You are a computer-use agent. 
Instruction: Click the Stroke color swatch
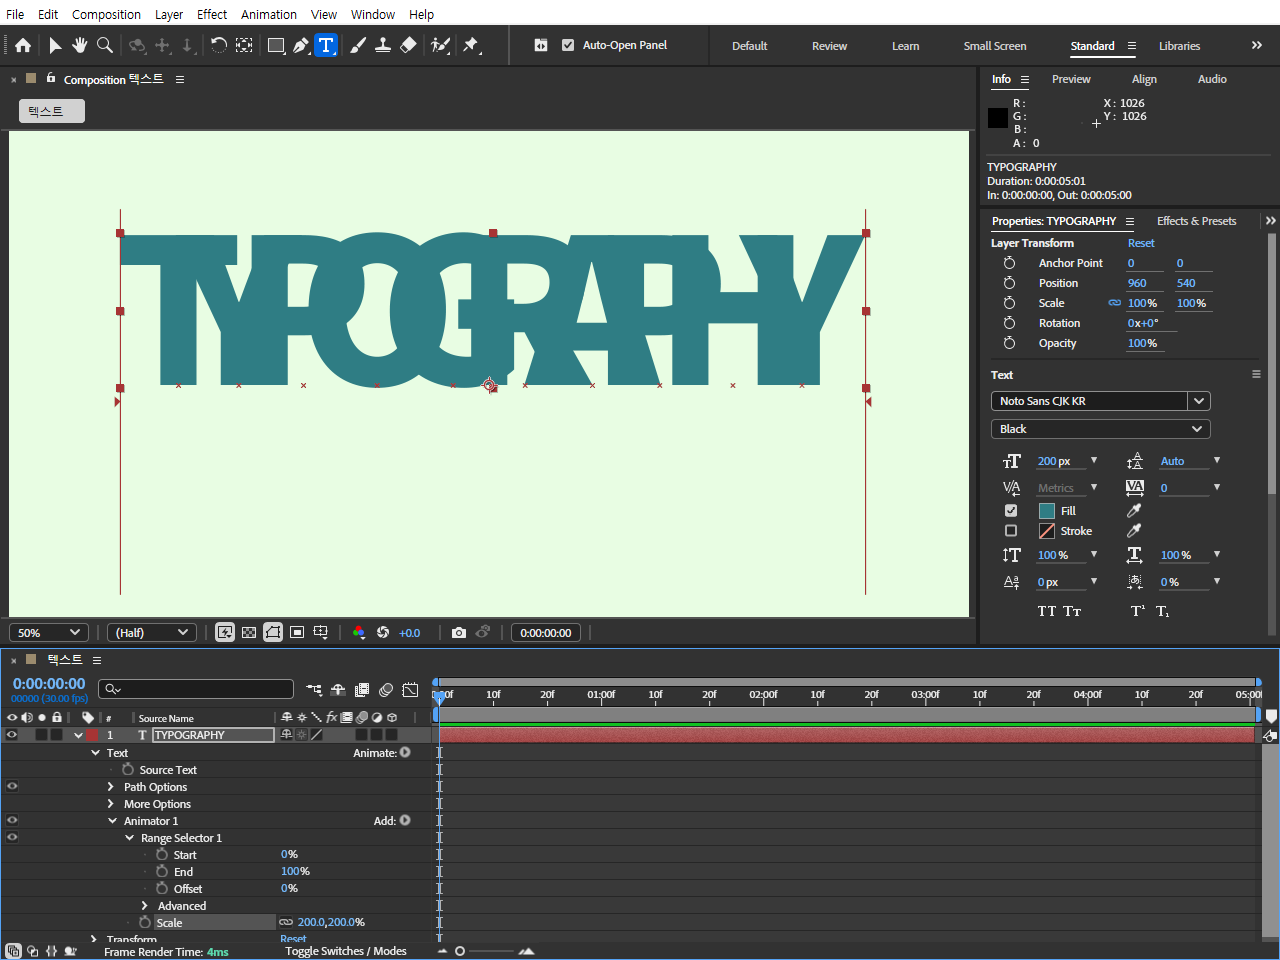click(x=1047, y=531)
